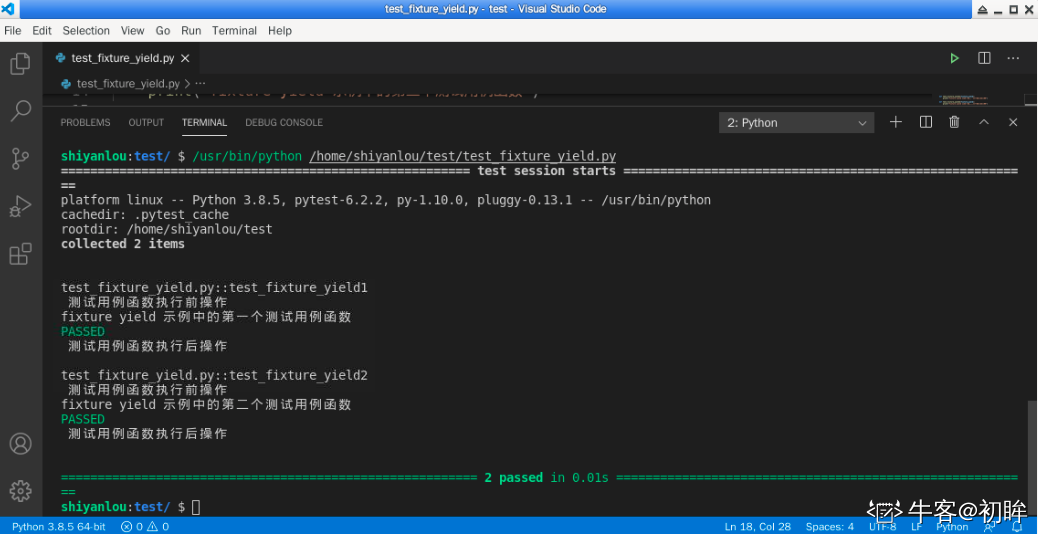Image resolution: width=1038 pixels, height=534 pixels.
Task: Click 'test_fixture_yield.py::test_fixture_yield2' line
Action: point(214,375)
